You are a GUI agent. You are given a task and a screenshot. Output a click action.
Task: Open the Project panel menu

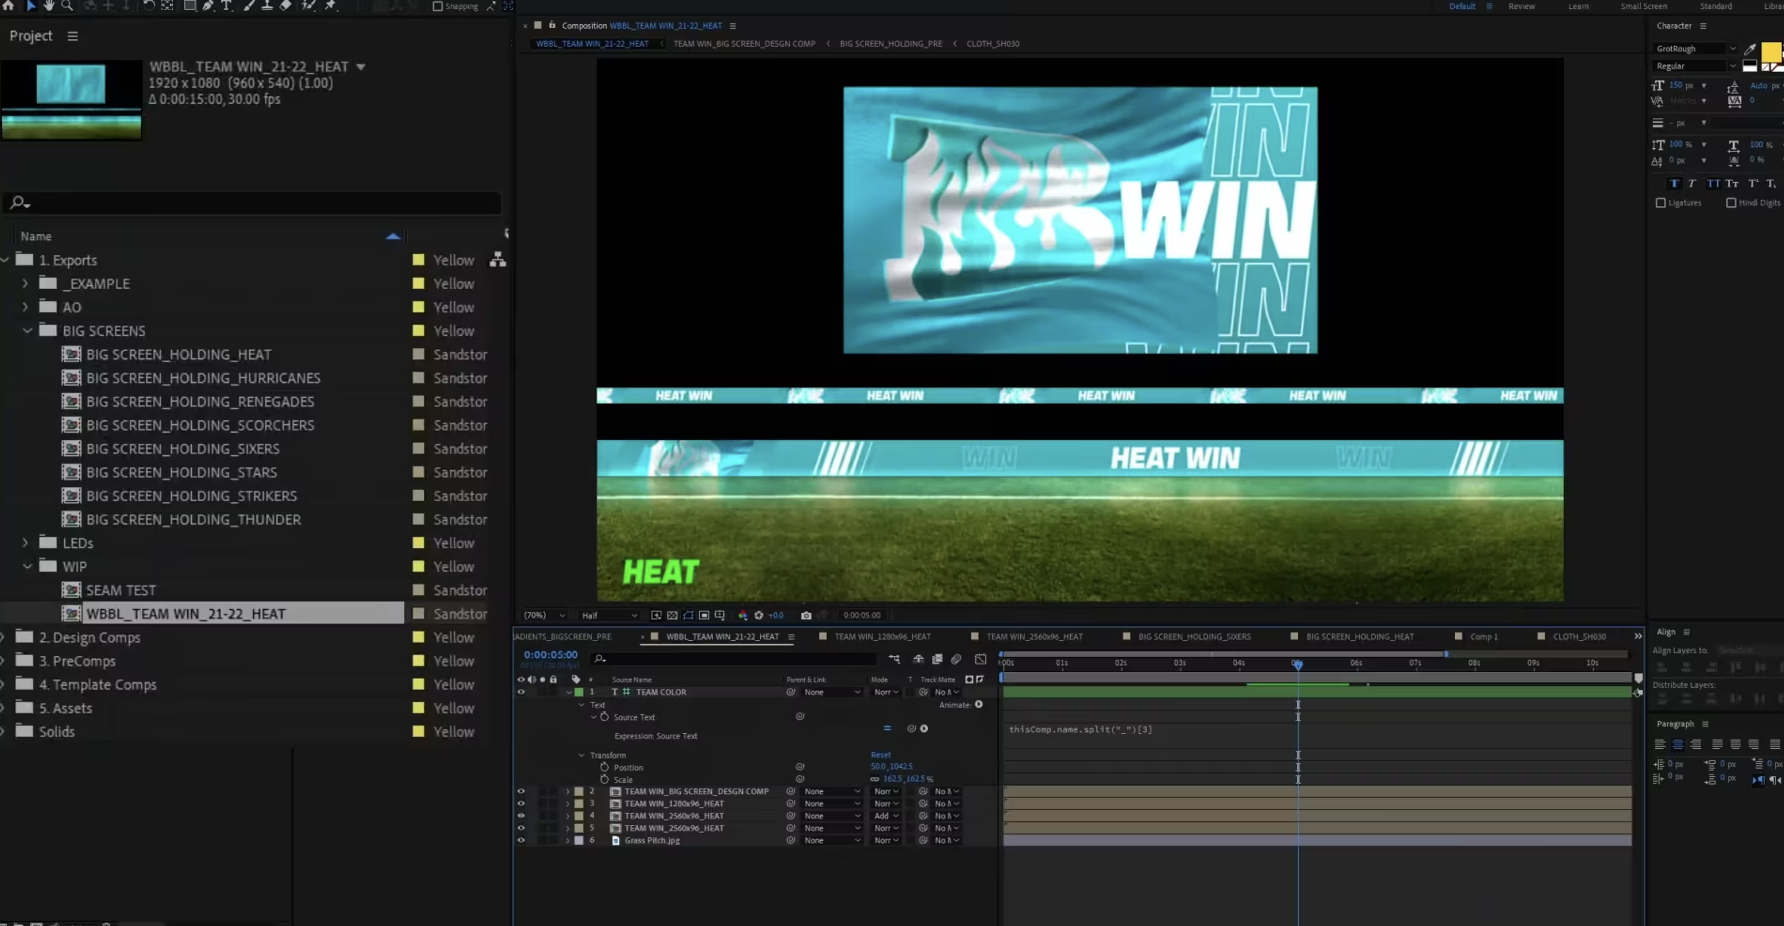[72, 36]
